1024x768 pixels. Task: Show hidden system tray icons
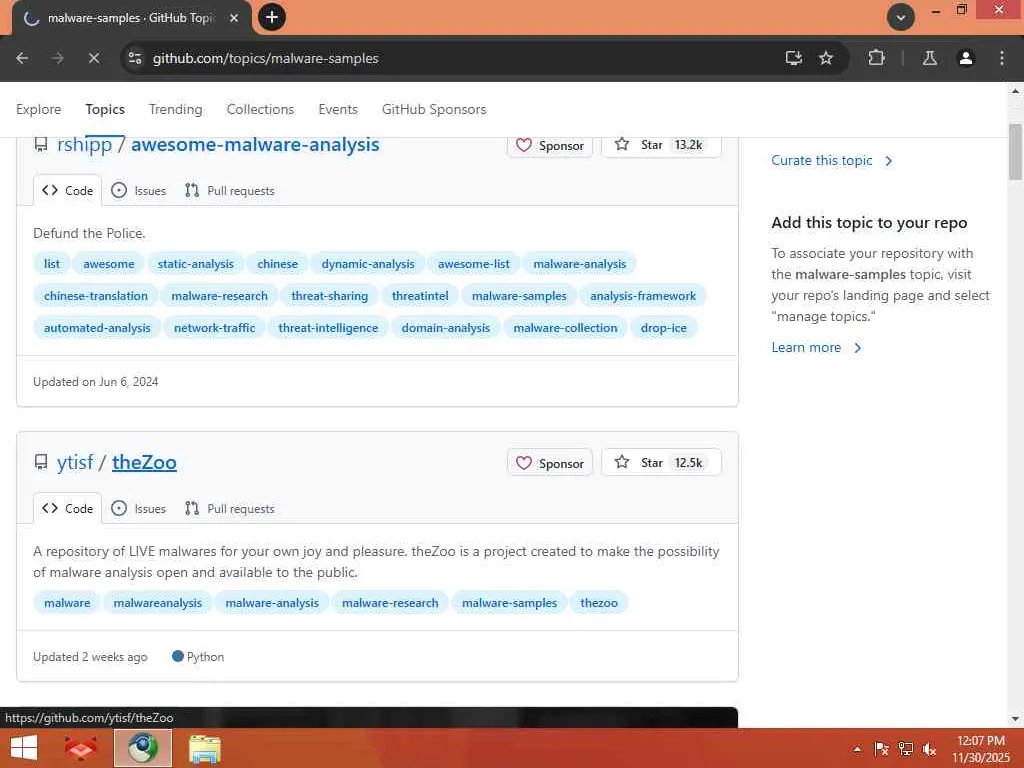coord(857,749)
